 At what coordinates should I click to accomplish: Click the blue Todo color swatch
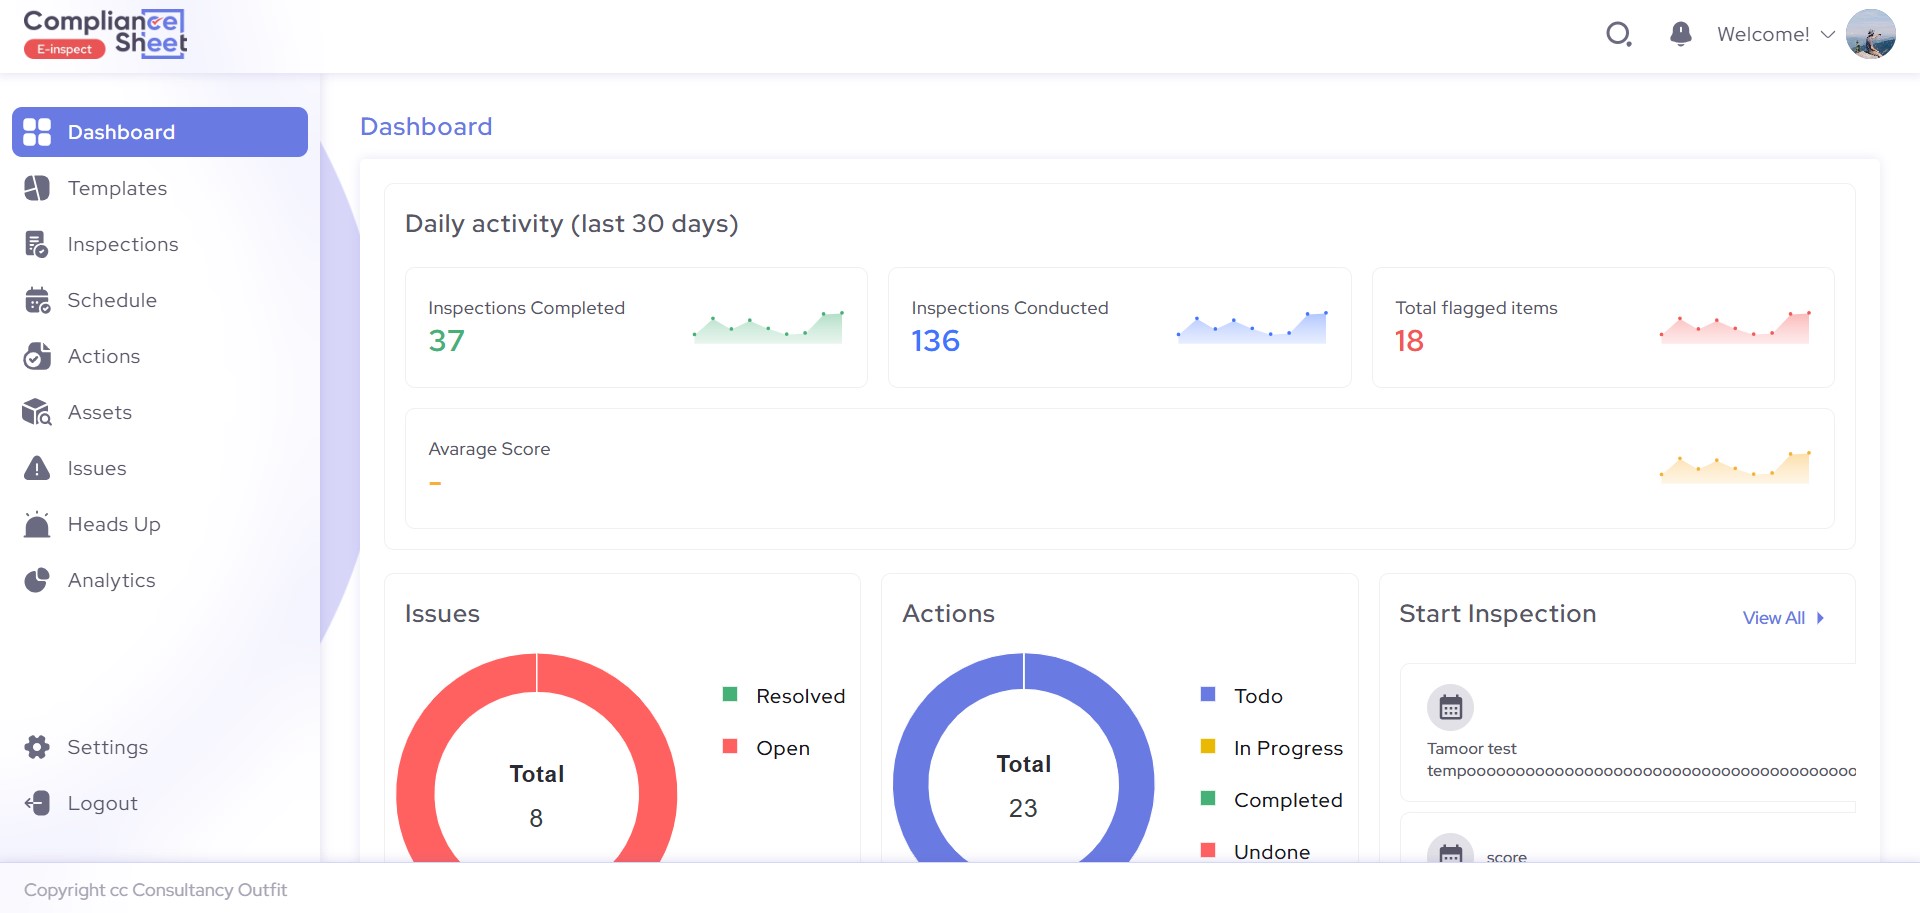[x=1208, y=694]
